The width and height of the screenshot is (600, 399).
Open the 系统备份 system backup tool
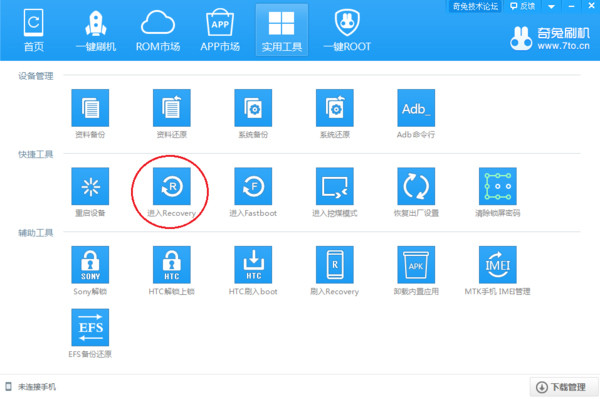pyautogui.click(x=253, y=114)
